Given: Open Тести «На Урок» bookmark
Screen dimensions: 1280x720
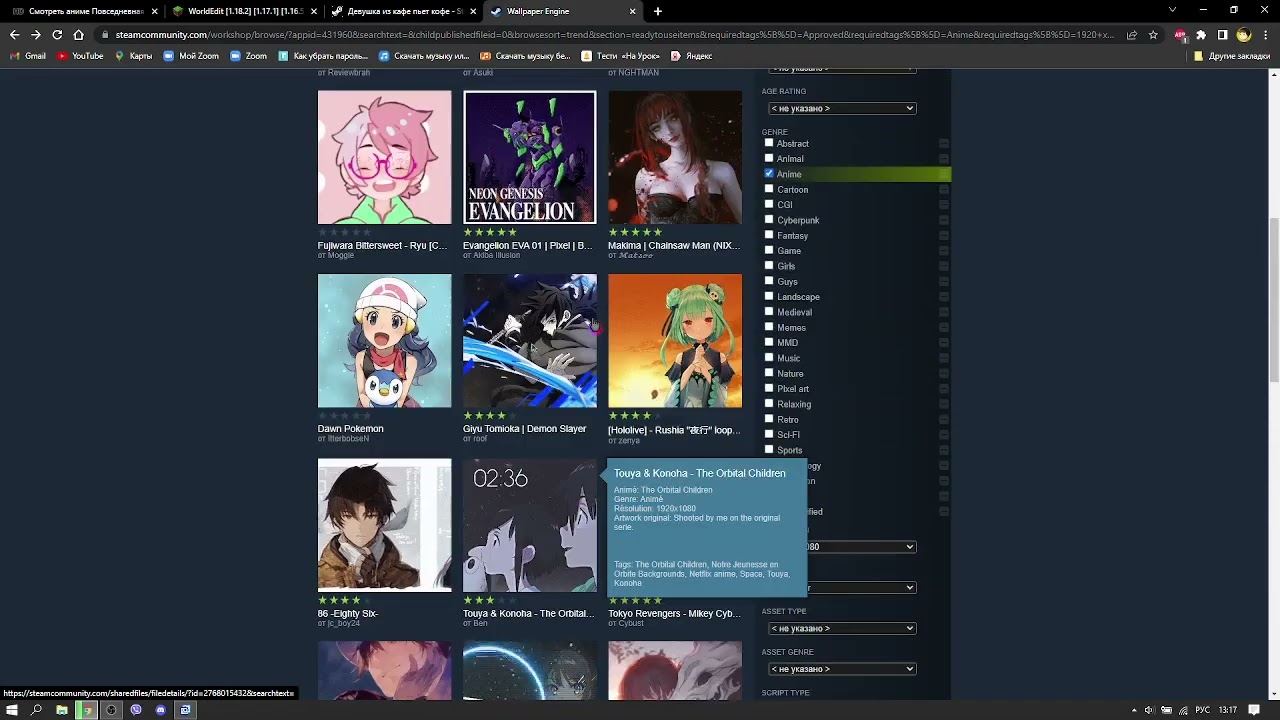Looking at the screenshot, I should 620,56.
